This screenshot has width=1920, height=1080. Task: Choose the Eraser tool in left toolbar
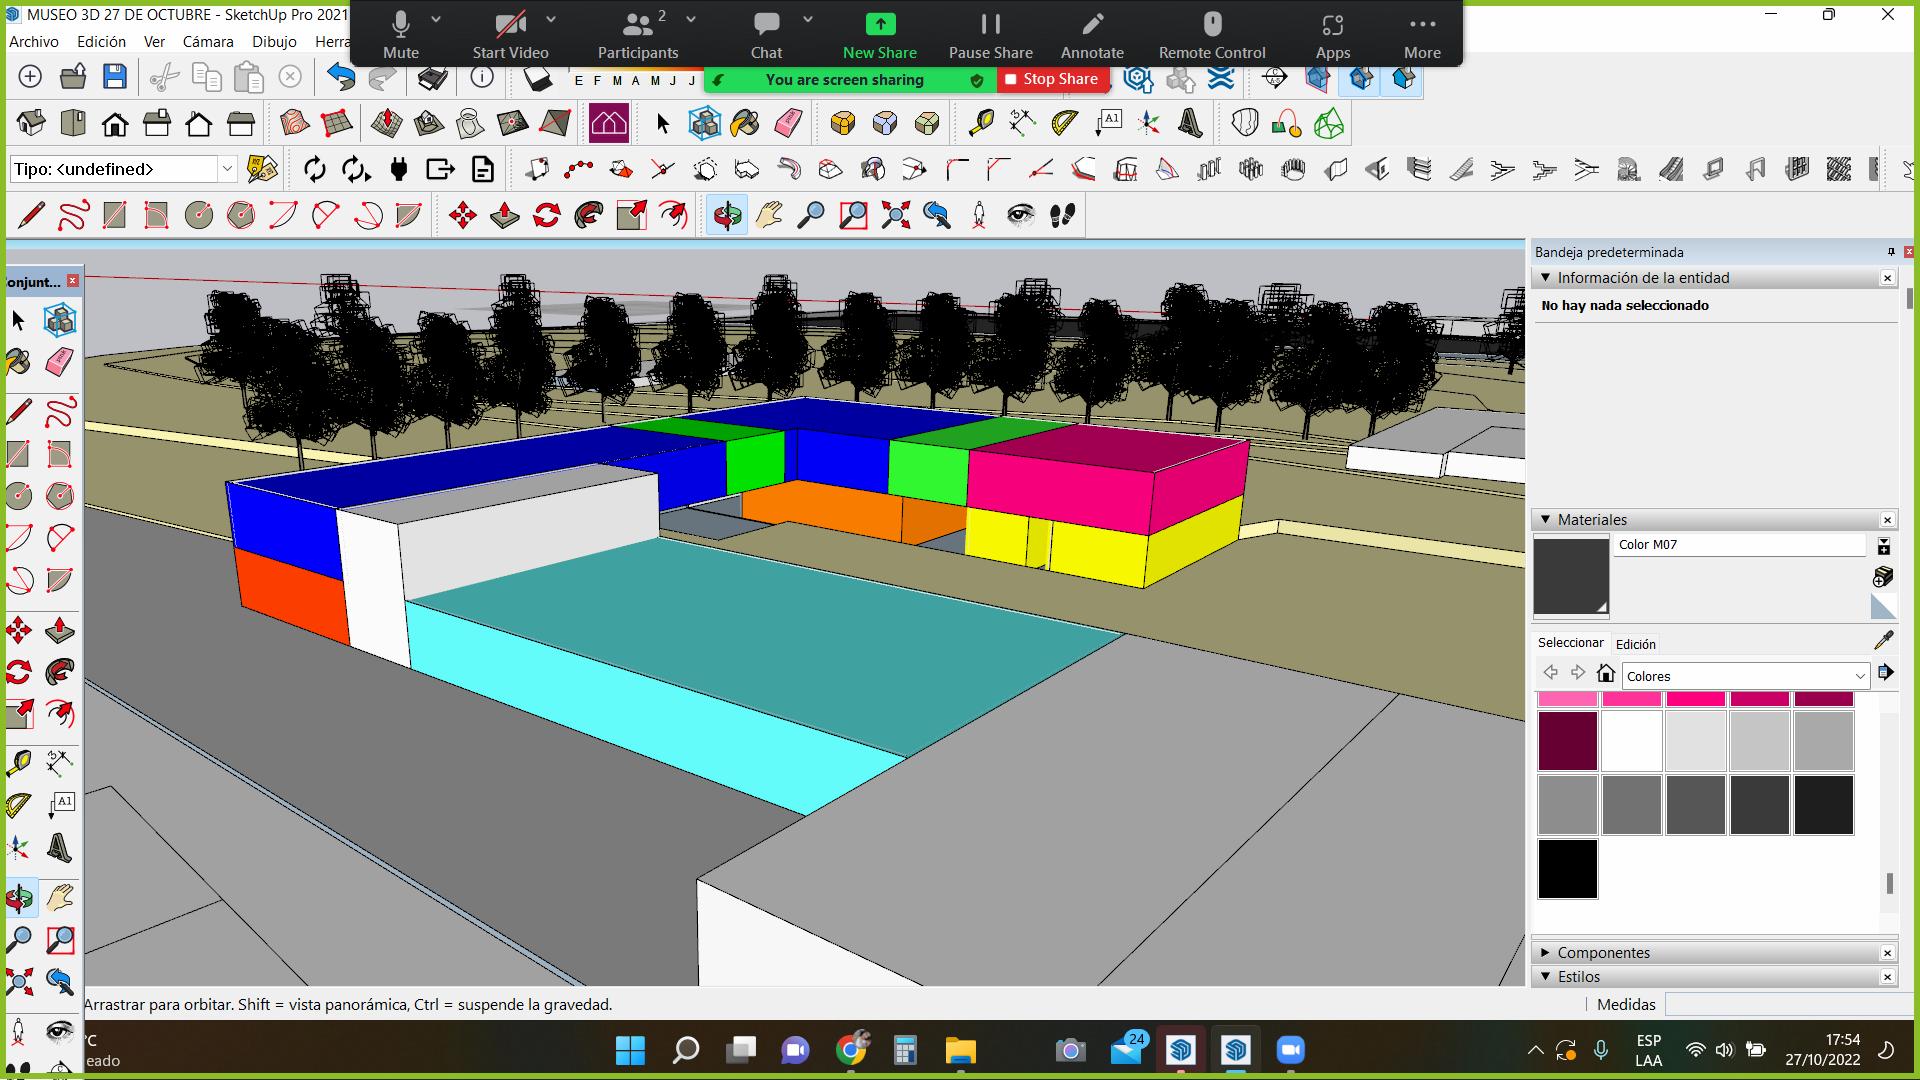click(x=60, y=363)
